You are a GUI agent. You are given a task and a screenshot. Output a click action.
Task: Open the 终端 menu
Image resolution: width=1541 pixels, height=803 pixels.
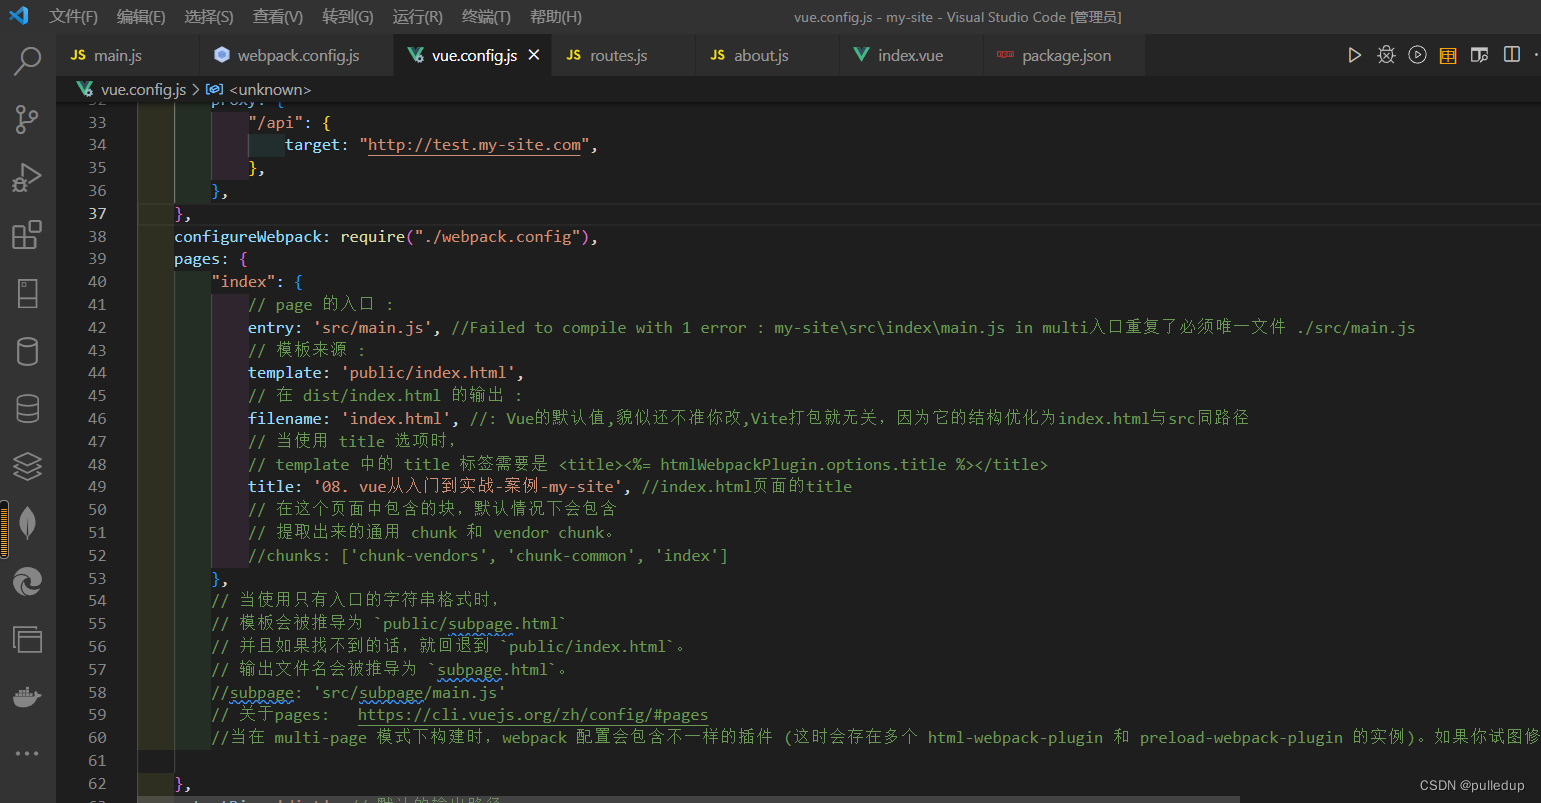click(x=486, y=16)
